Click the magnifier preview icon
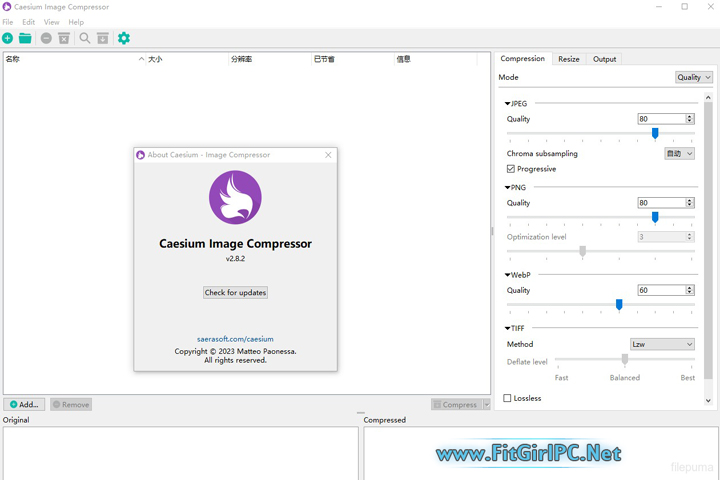 85,38
